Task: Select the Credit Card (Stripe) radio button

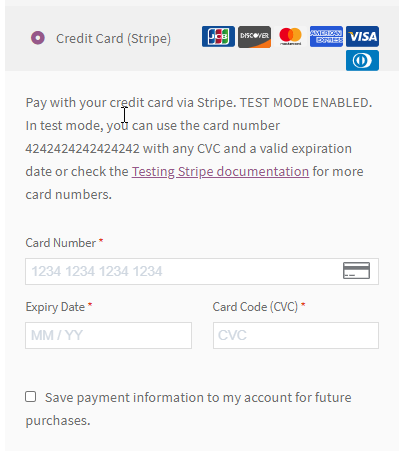Action: click(38, 38)
